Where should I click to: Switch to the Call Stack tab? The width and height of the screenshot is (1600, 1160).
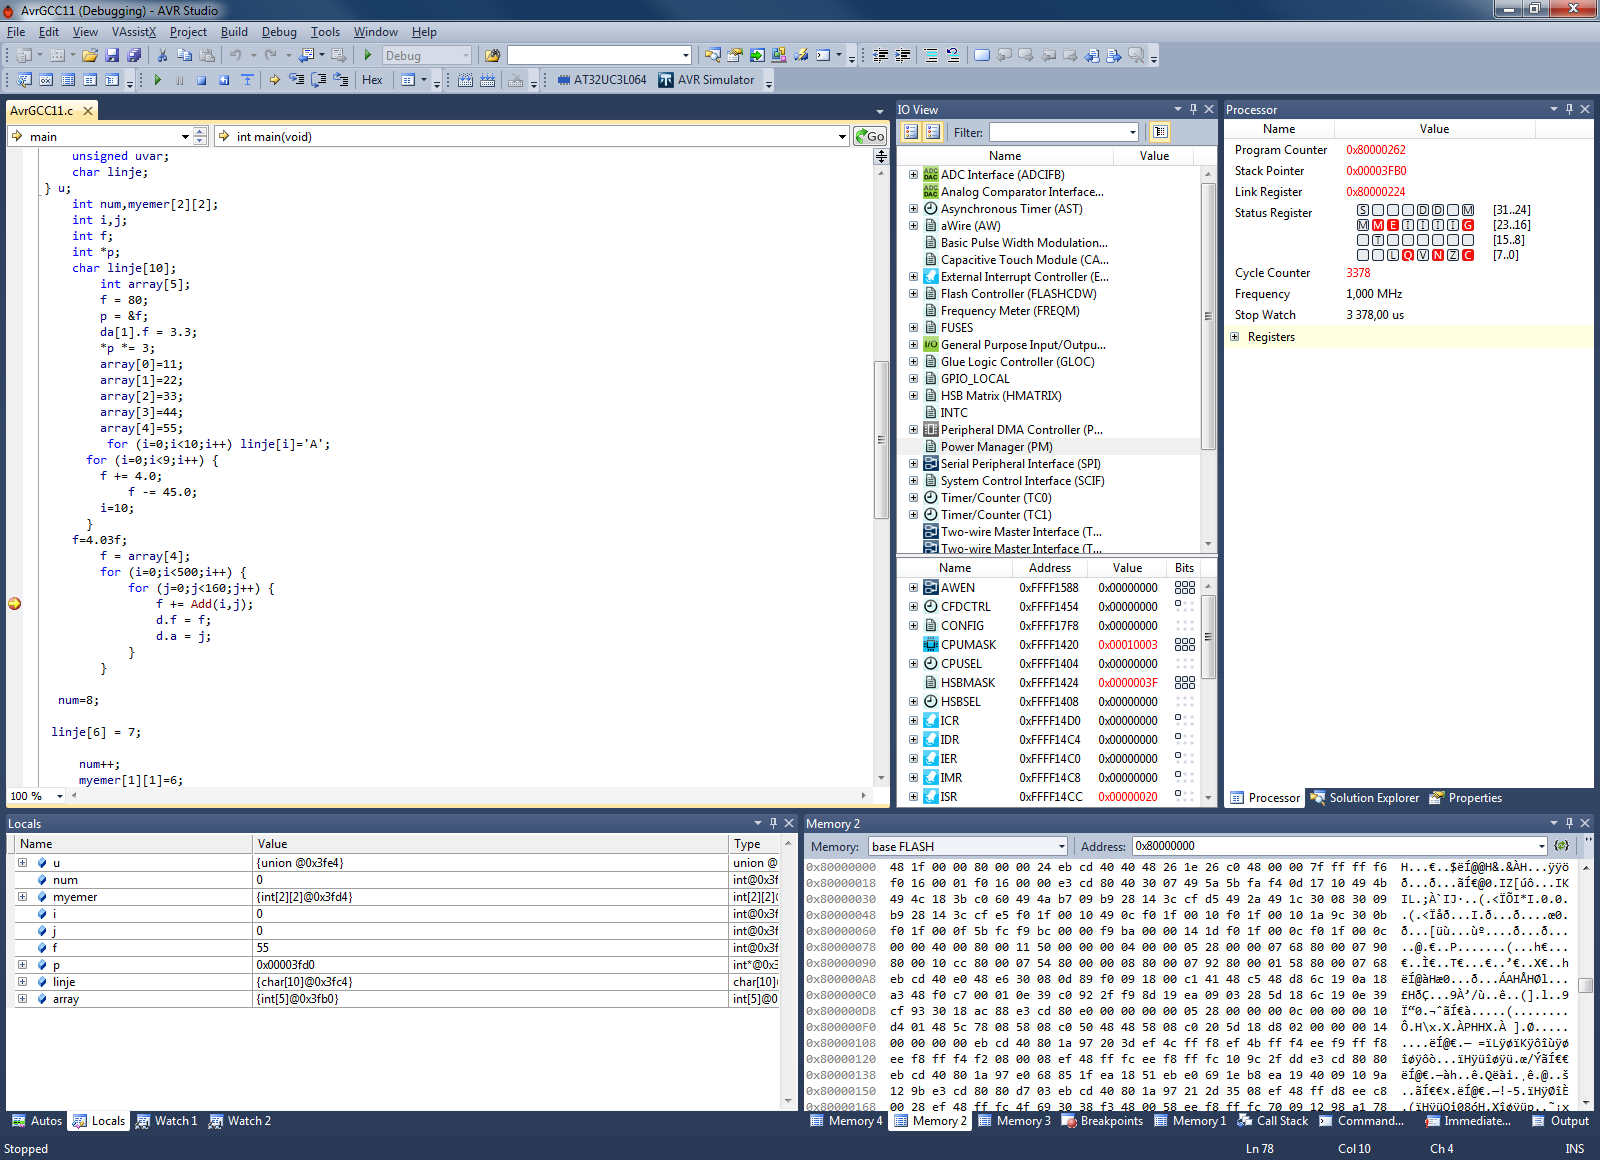point(1273,1121)
